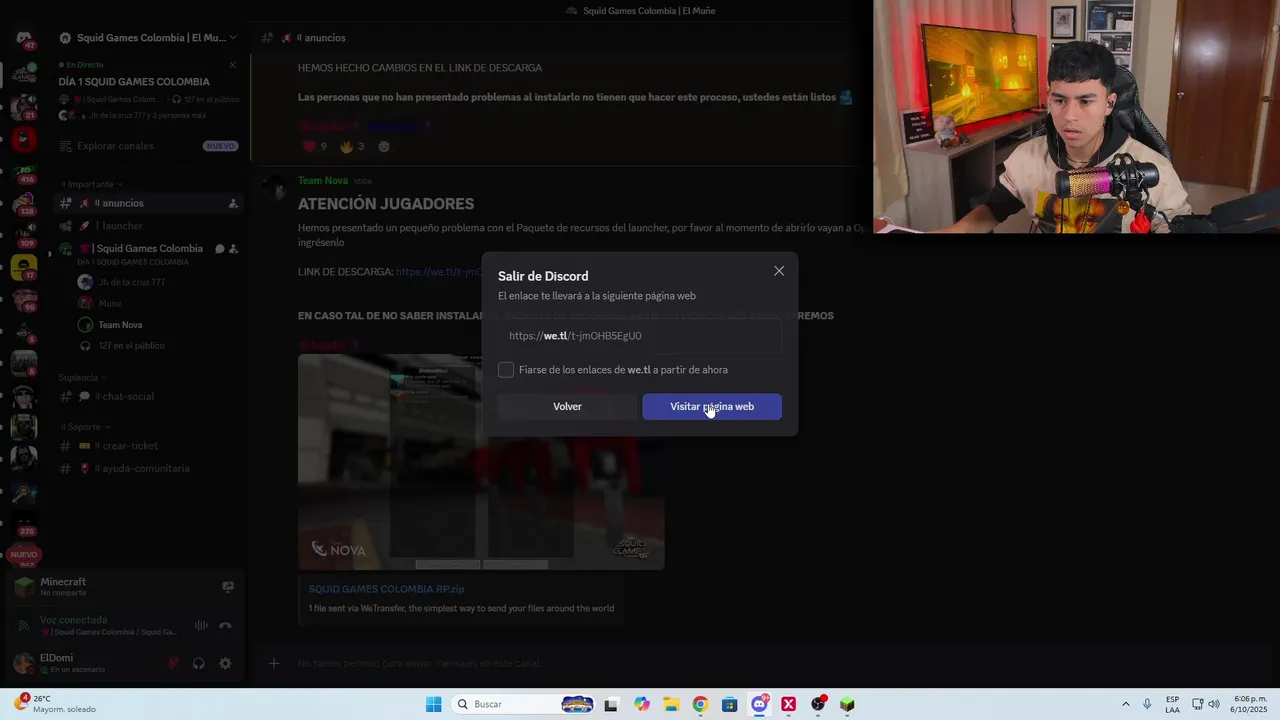Viewport: 1280px width, 720px height.
Task: Open OBS Studio from taskbar
Action: [x=818, y=704]
